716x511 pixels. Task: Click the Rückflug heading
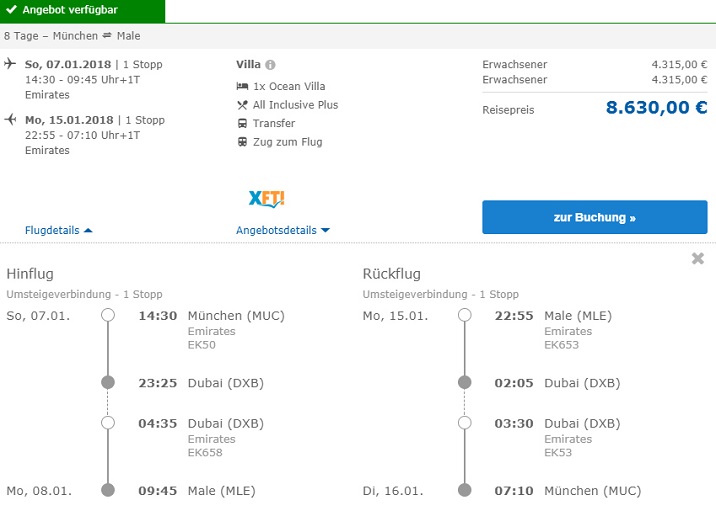(391, 274)
